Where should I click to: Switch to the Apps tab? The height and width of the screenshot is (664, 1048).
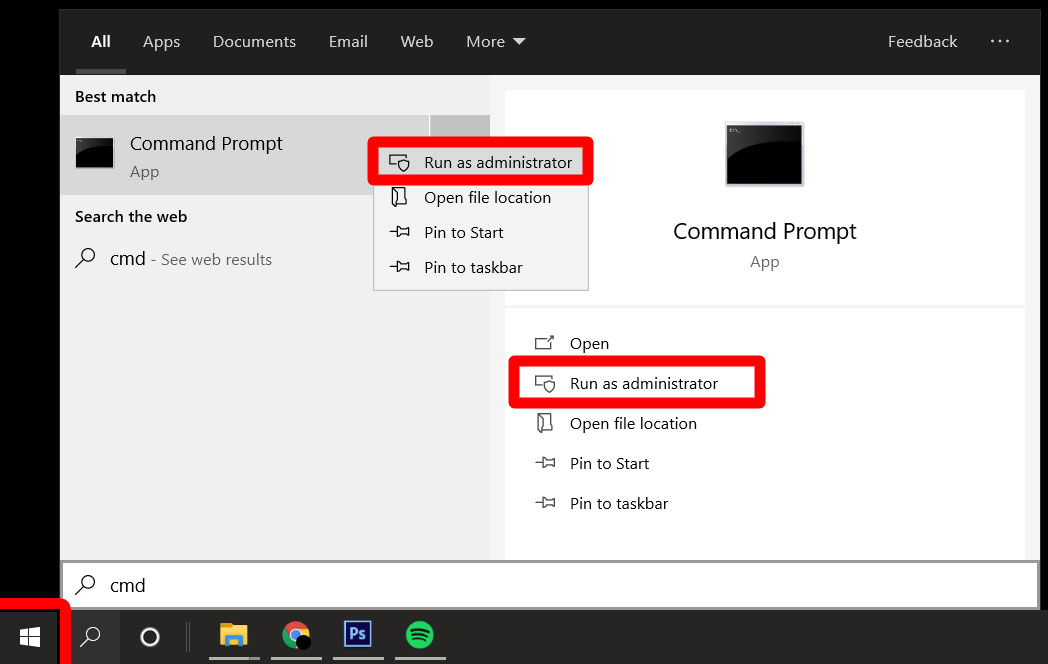tap(161, 42)
